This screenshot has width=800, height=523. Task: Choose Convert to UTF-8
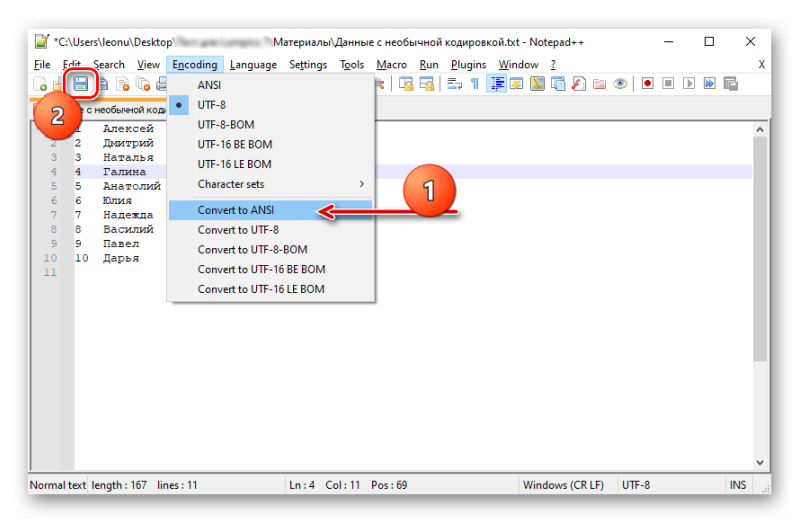(x=271, y=230)
